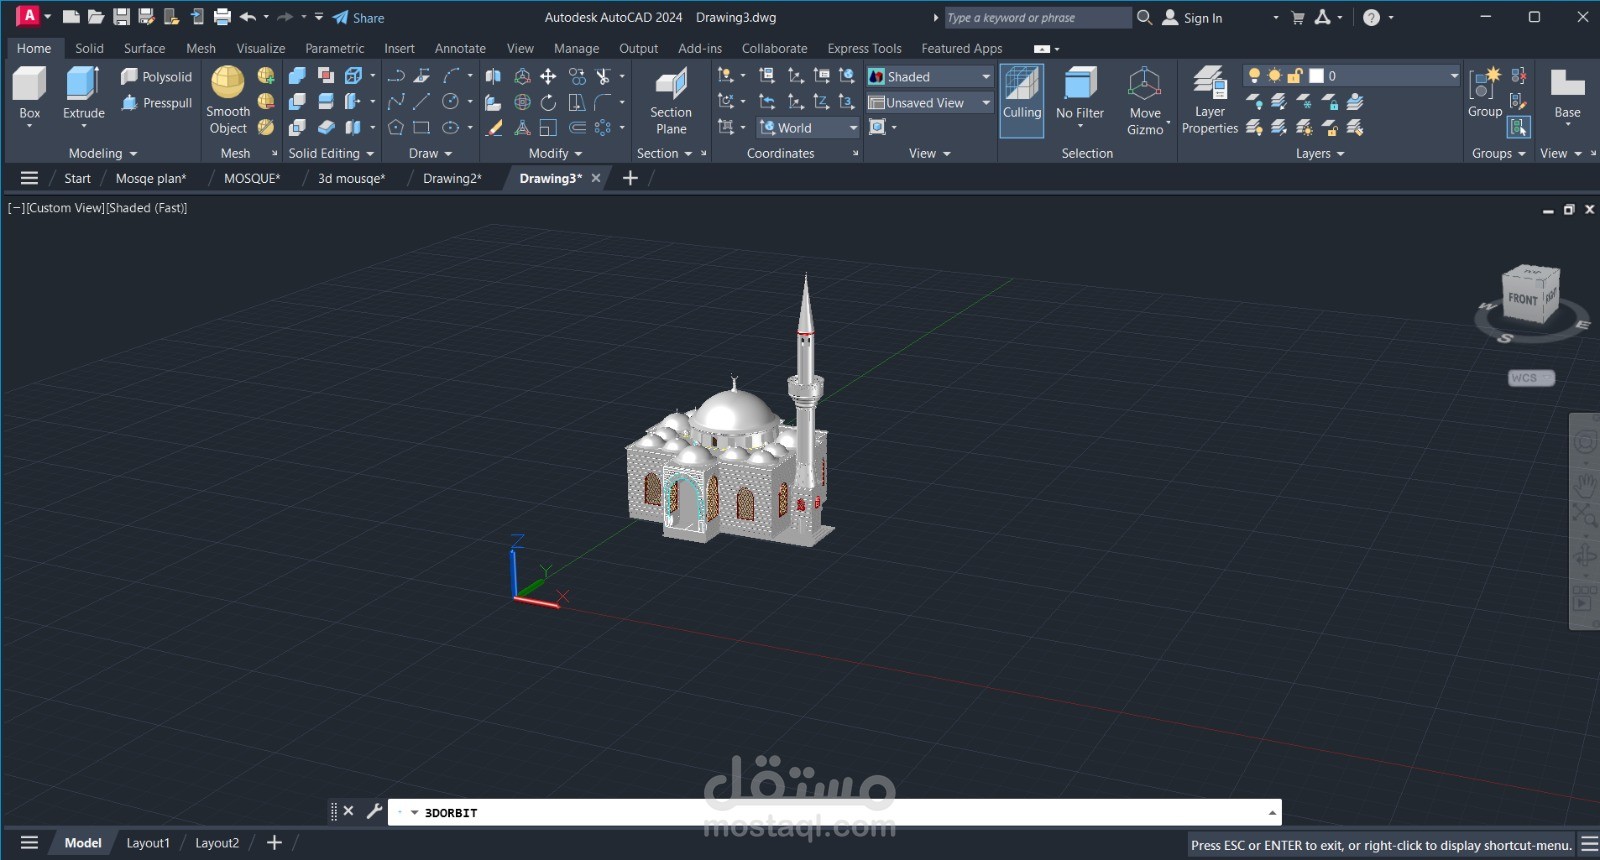The width and height of the screenshot is (1600, 860).
Task: Click the Undo arrow icon
Action: coord(248,17)
